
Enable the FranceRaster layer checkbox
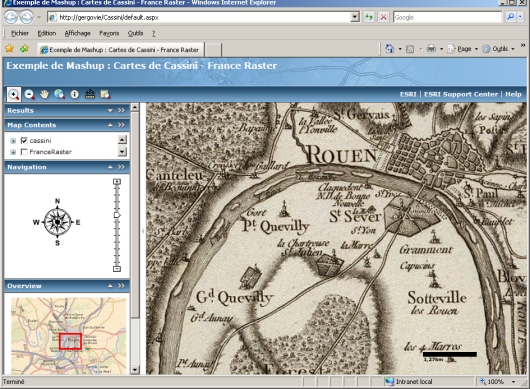coord(24,152)
